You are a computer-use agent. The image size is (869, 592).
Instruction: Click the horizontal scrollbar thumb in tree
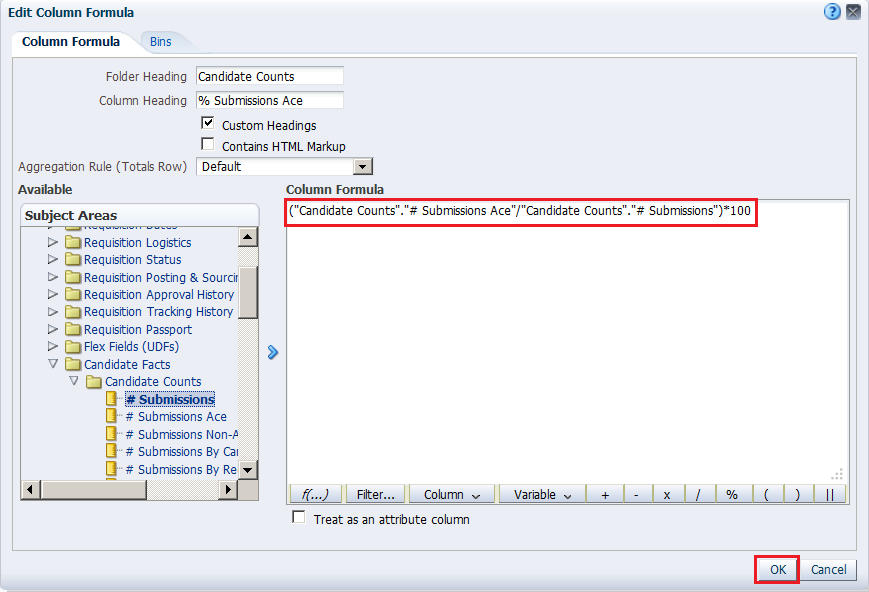[x=94, y=489]
